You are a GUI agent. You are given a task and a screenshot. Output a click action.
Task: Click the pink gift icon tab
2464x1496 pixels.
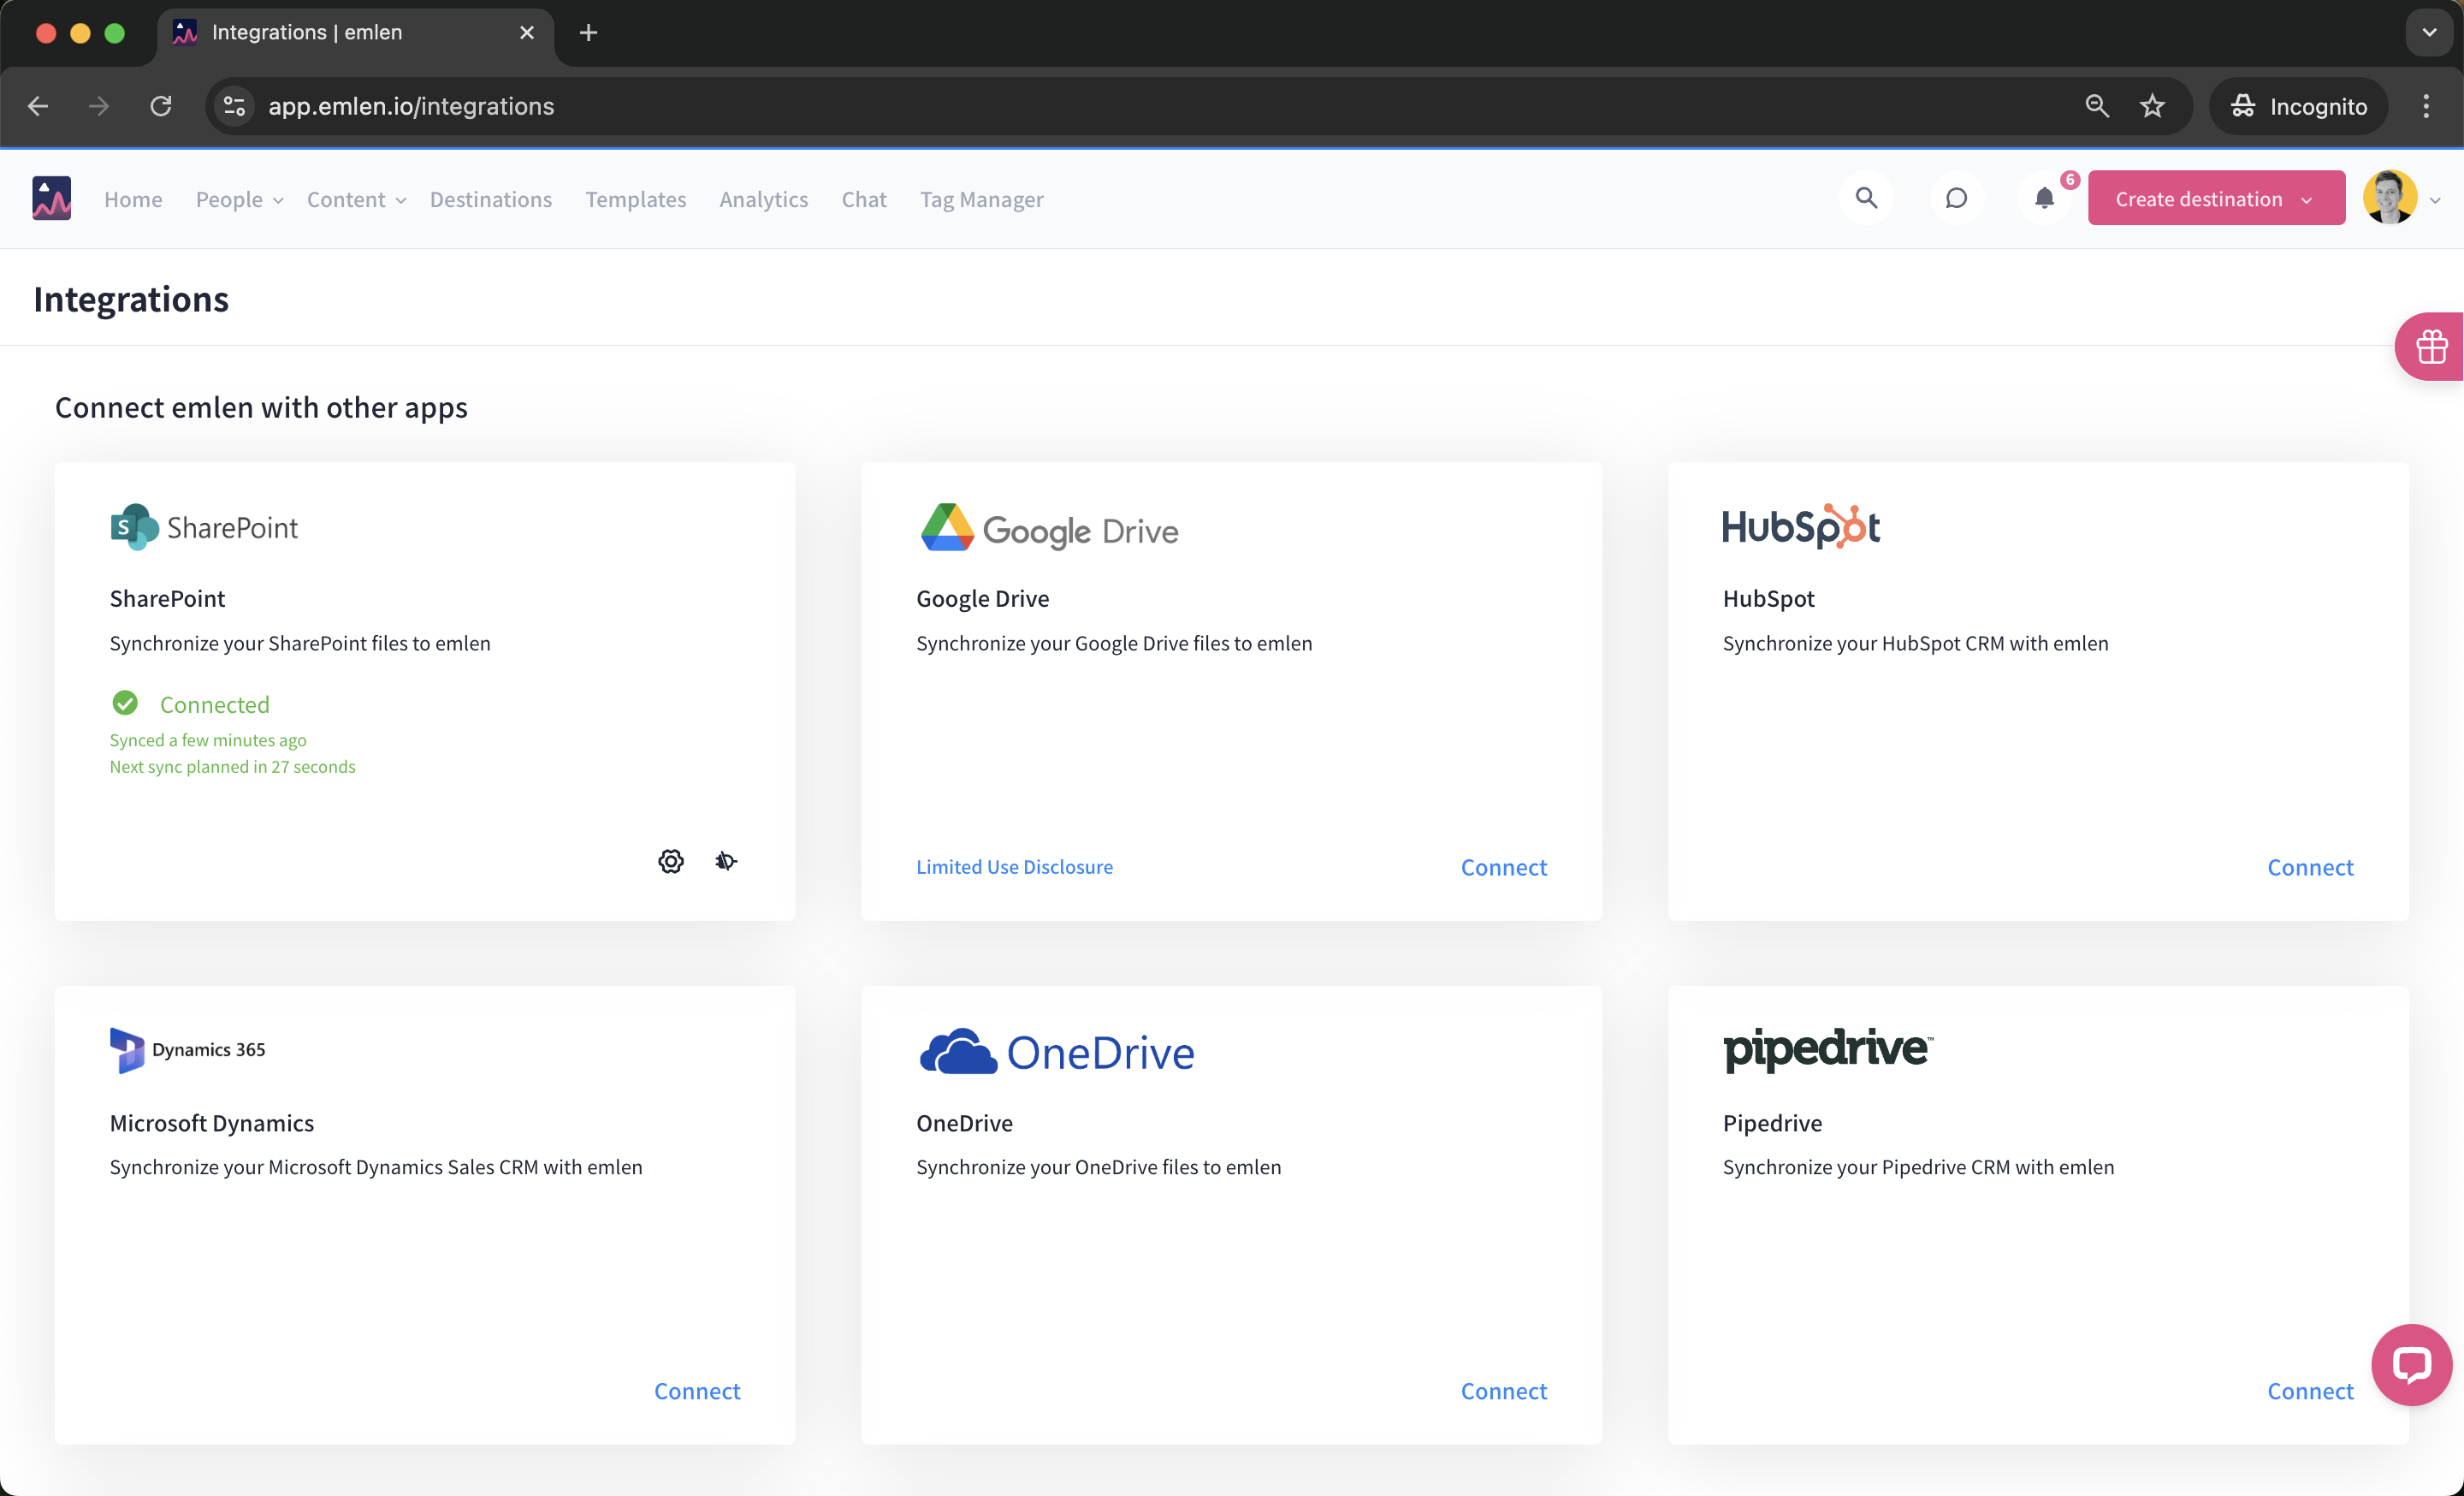(2431, 347)
